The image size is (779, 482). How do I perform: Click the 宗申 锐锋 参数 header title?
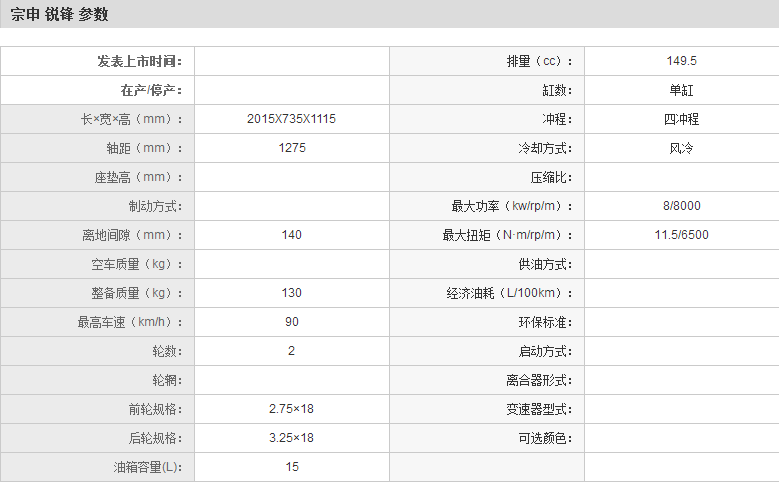[60, 15]
